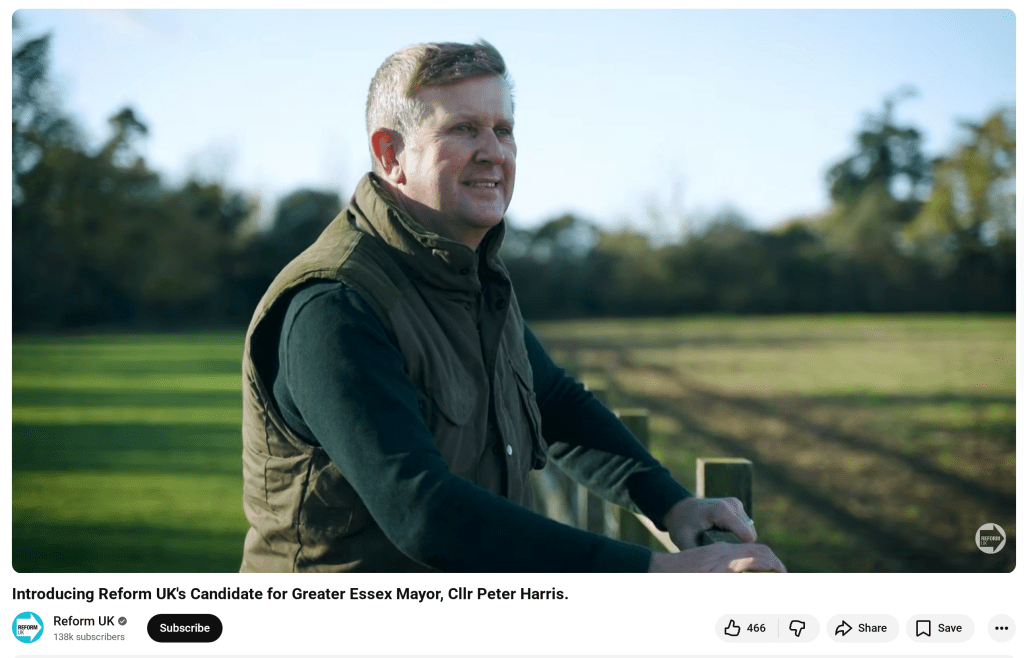This screenshot has width=1024, height=658.
Task: Open the three-dot more actions menu
Action: click(1001, 628)
